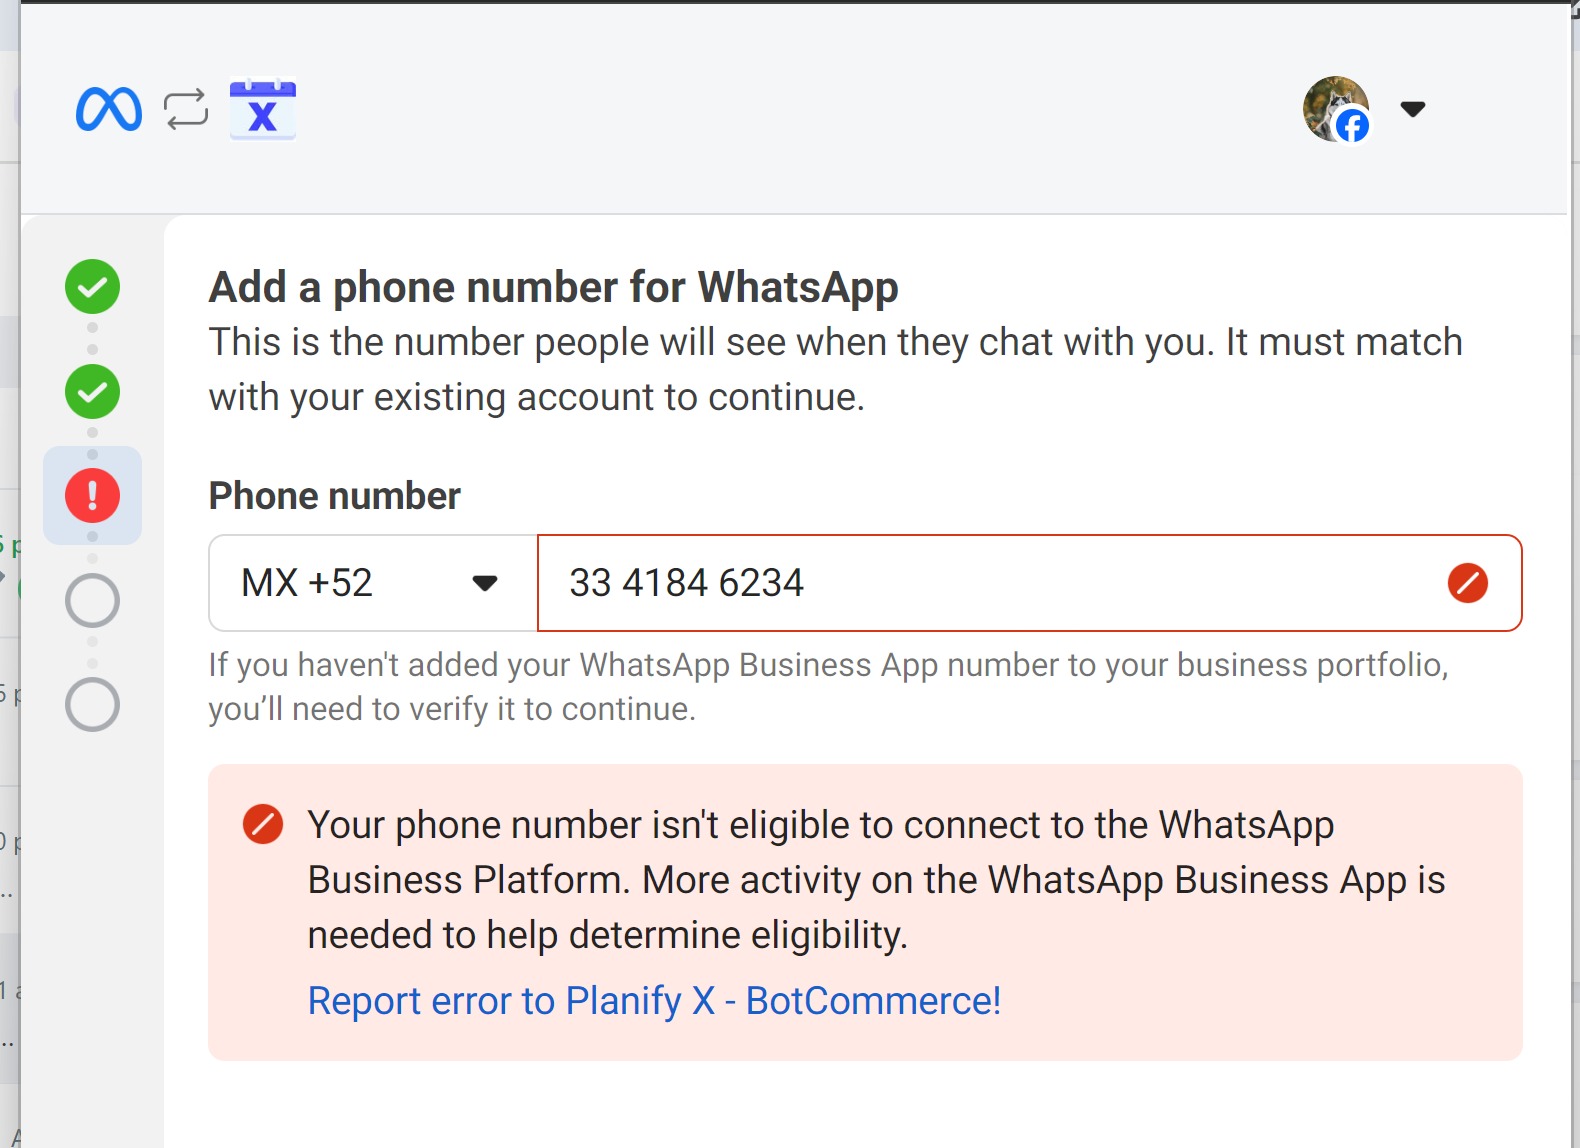Go to the first completed step checkmark
Screen dimensions: 1580x1148
click(x=92, y=287)
